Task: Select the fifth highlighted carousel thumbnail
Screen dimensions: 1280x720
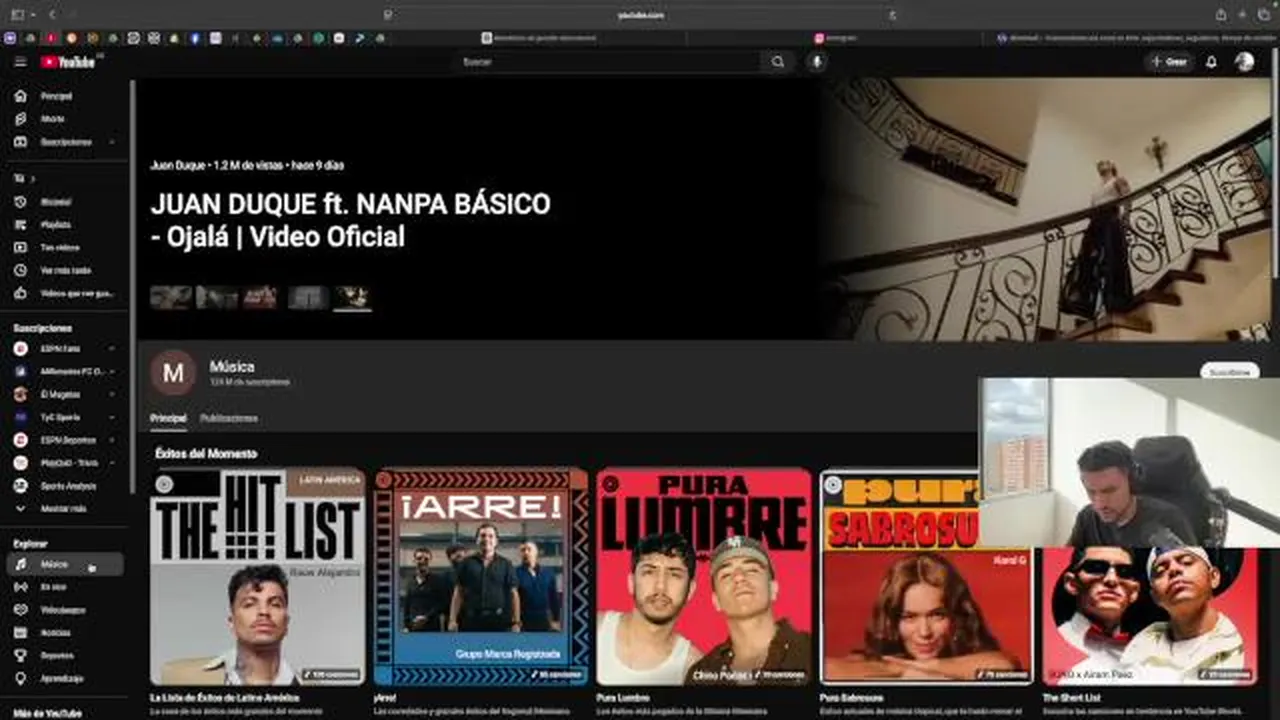Action: pos(352,297)
